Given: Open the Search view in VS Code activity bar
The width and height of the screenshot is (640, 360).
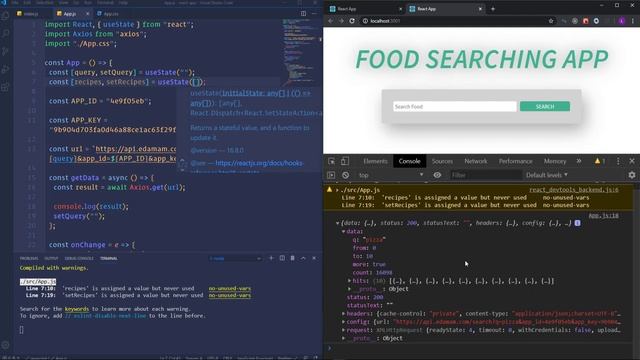Looking at the screenshot, I should click(x=5, y=33).
